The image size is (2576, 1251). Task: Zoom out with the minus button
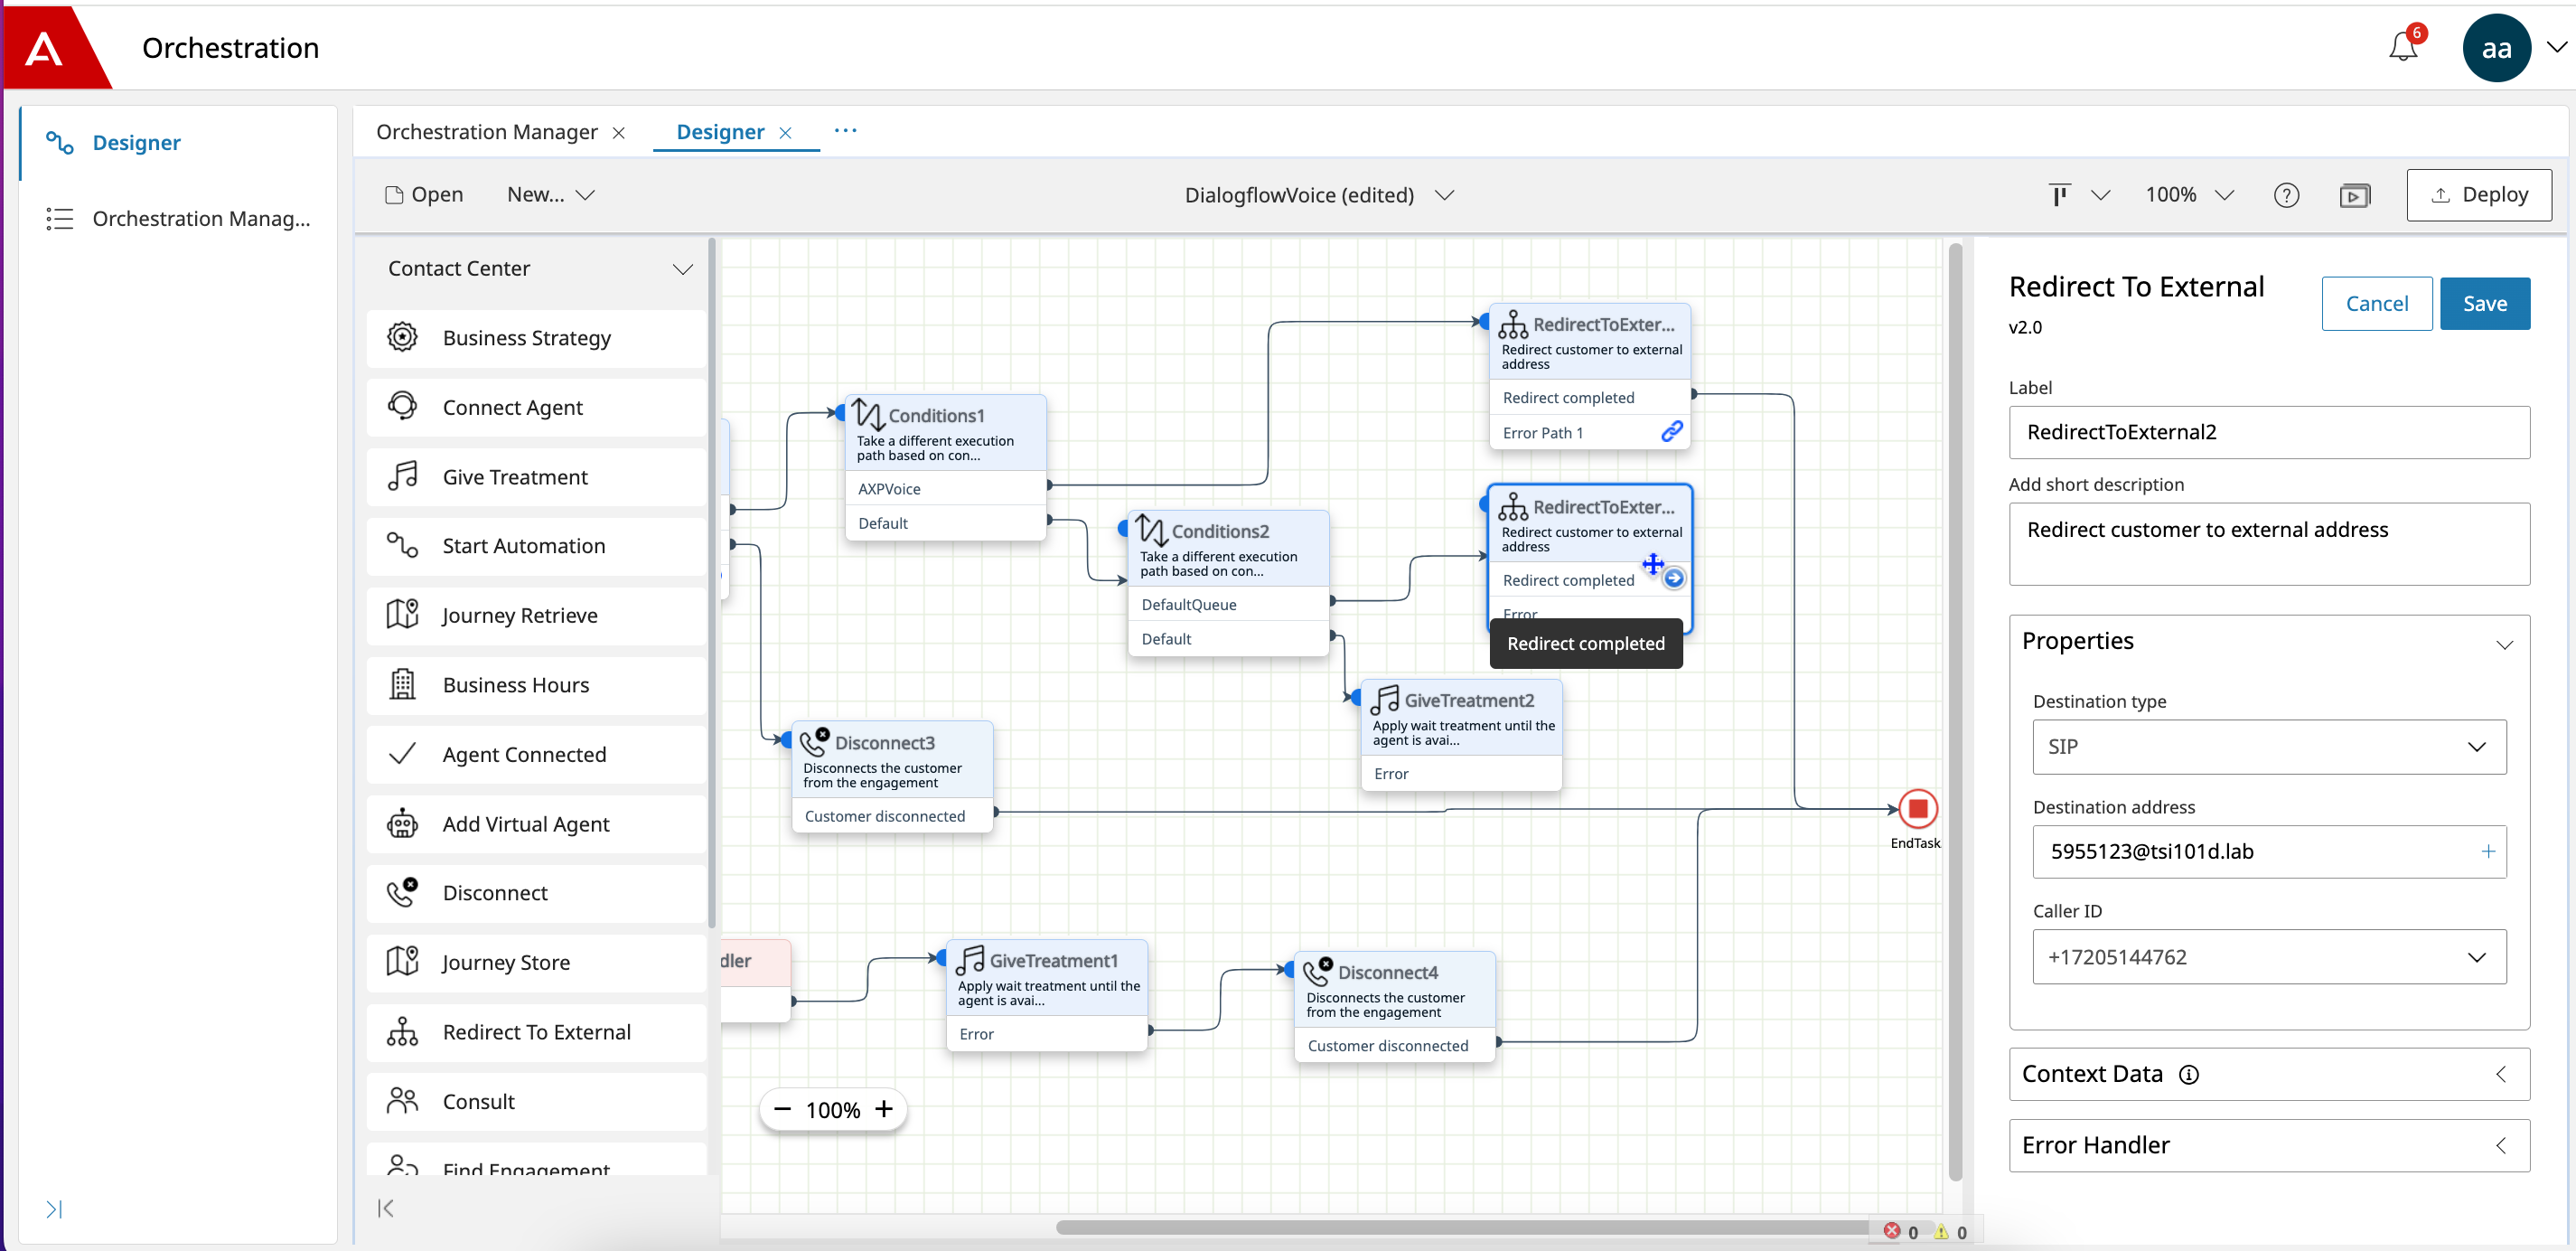coord(782,1109)
